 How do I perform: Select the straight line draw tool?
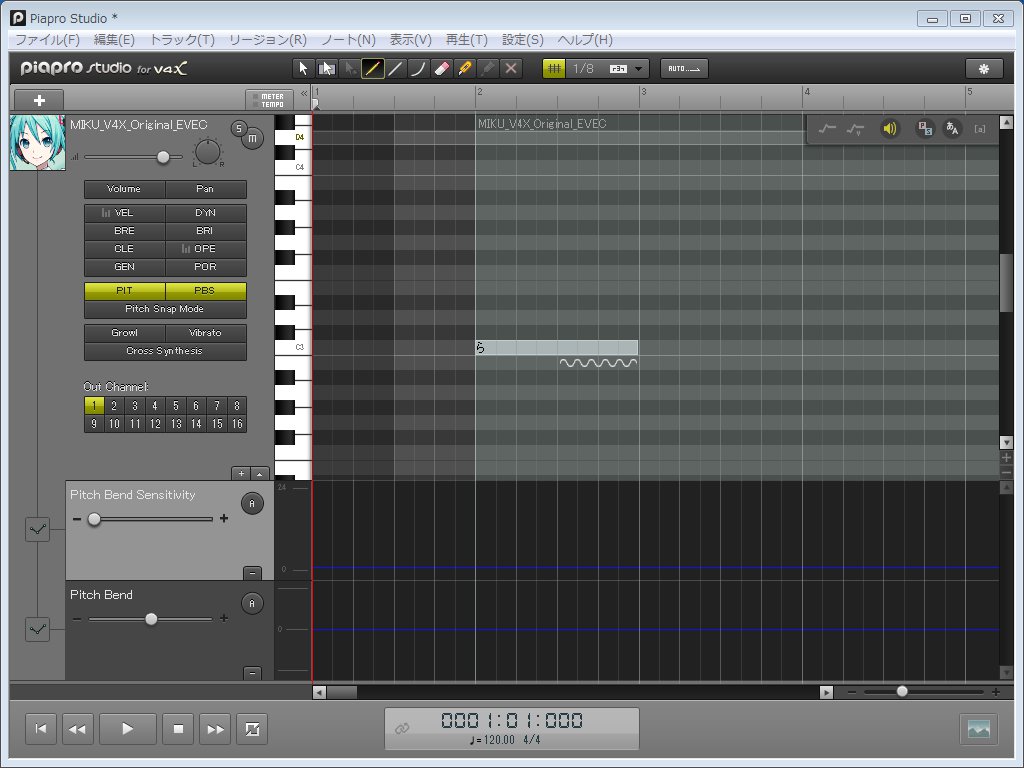coord(395,69)
